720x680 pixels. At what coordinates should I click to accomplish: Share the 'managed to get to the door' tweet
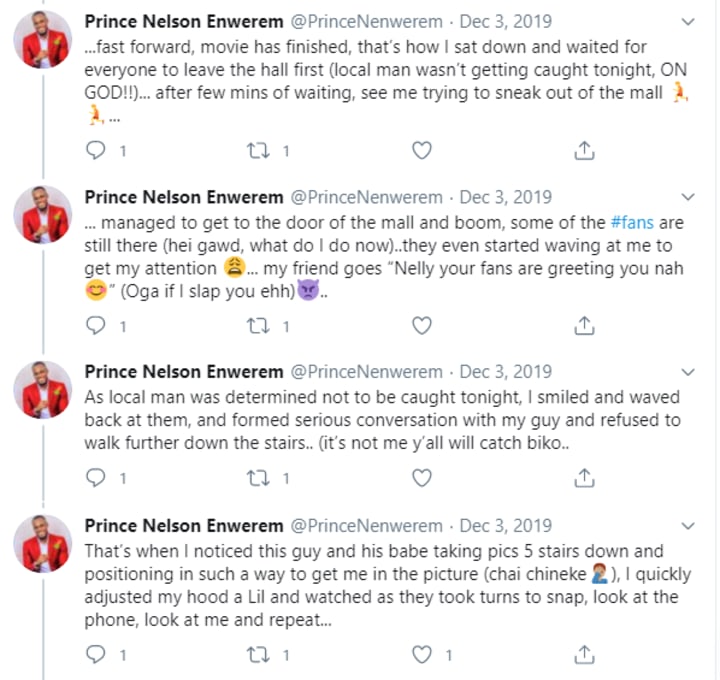(586, 326)
